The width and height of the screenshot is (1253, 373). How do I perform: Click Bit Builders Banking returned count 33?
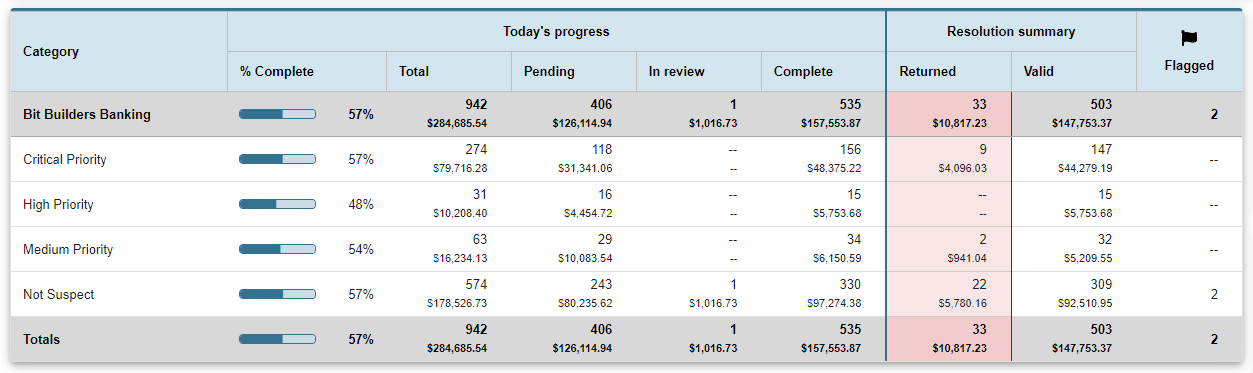[x=979, y=104]
